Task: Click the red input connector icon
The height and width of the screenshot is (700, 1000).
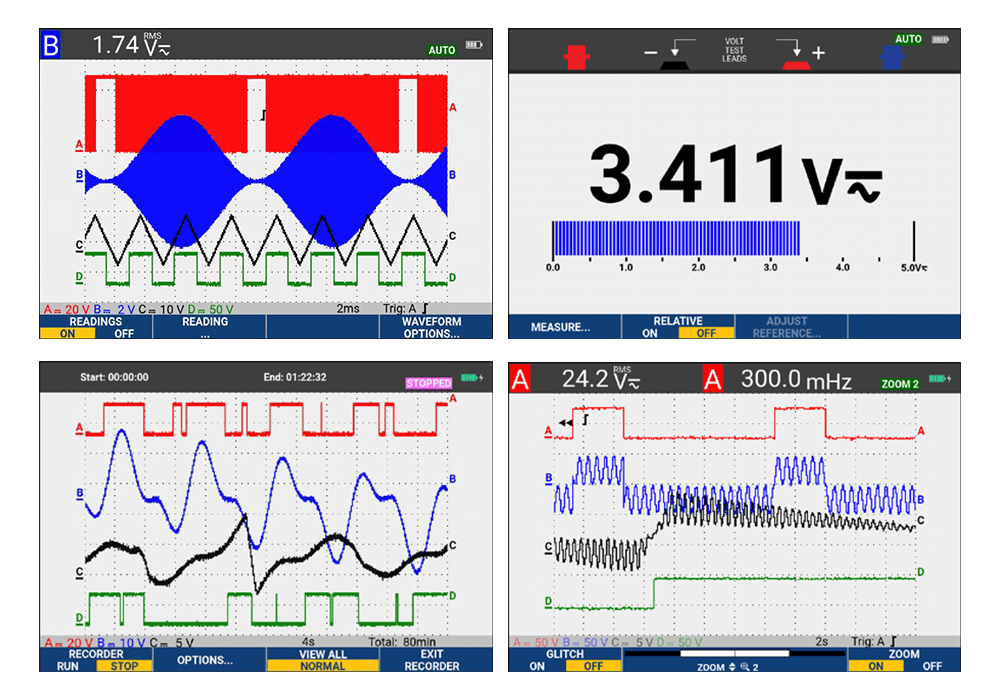Action: [577, 56]
